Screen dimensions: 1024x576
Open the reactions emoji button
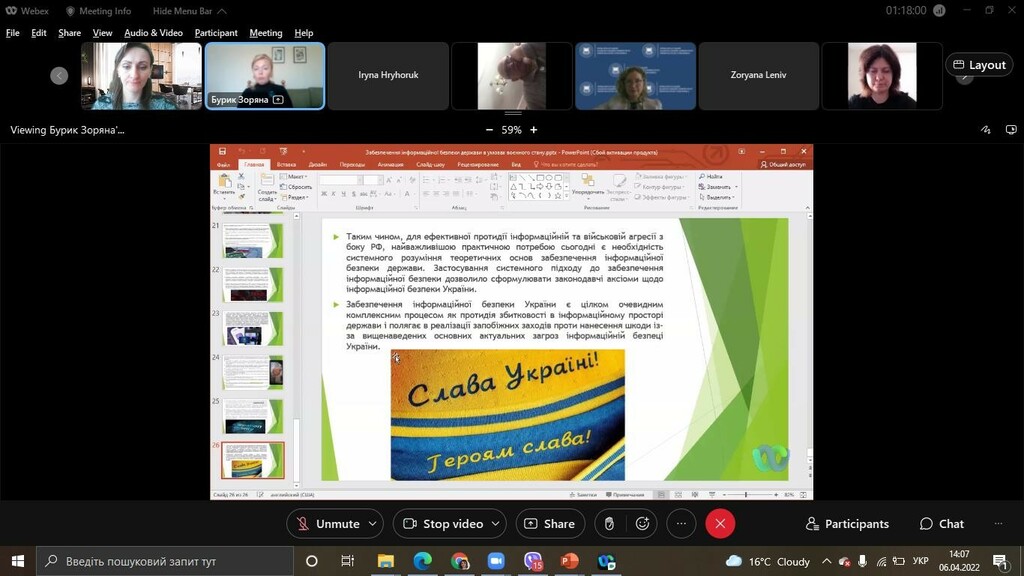pos(643,524)
